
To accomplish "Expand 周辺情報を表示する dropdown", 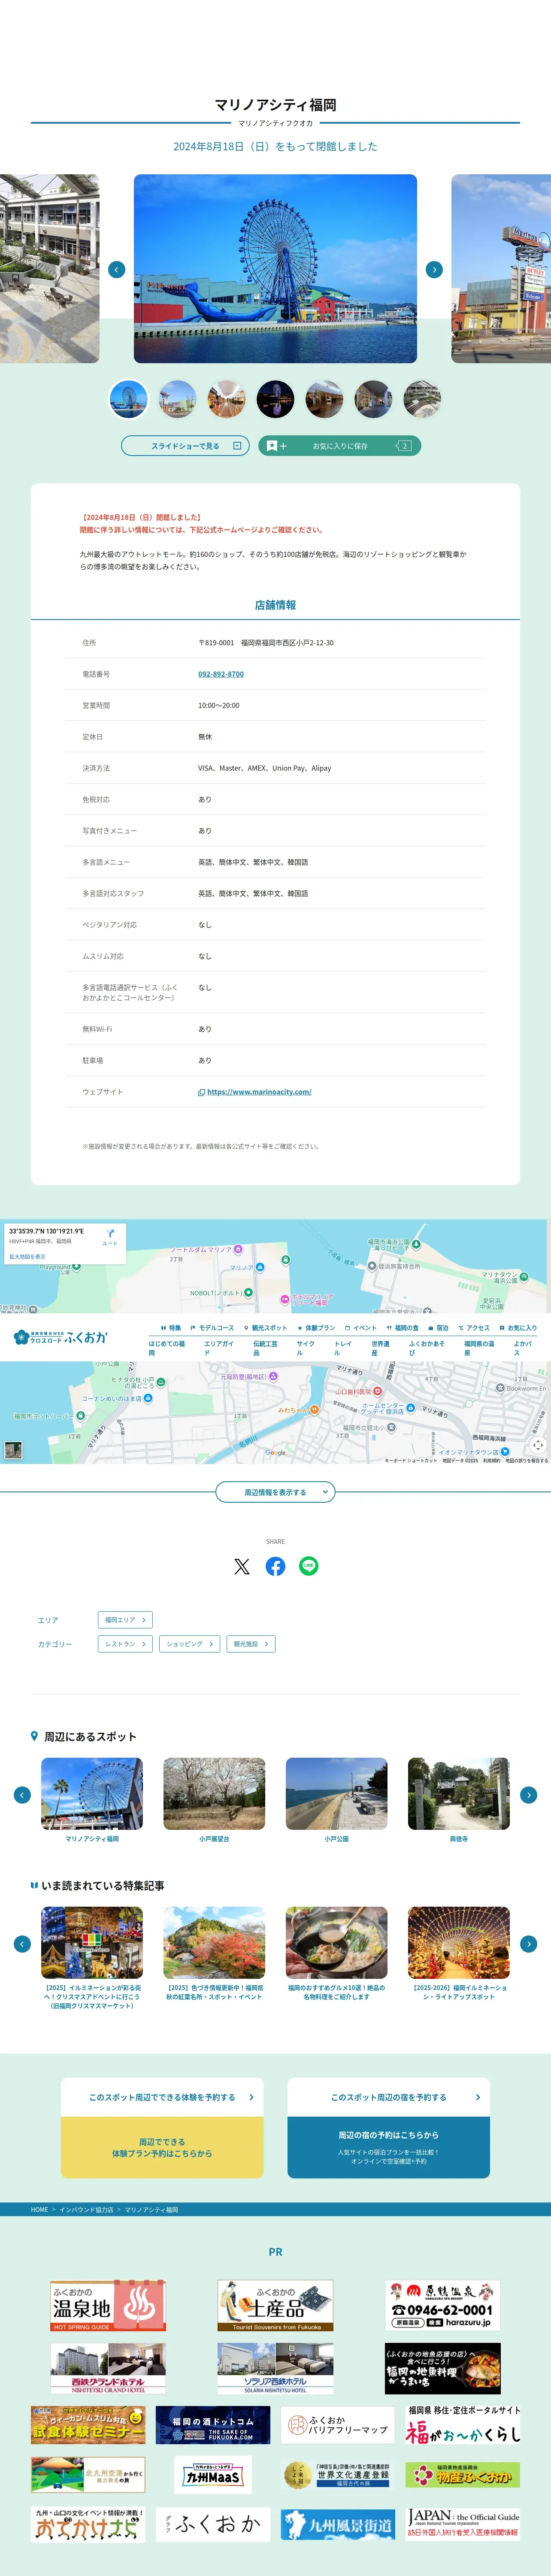I will [x=275, y=1492].
